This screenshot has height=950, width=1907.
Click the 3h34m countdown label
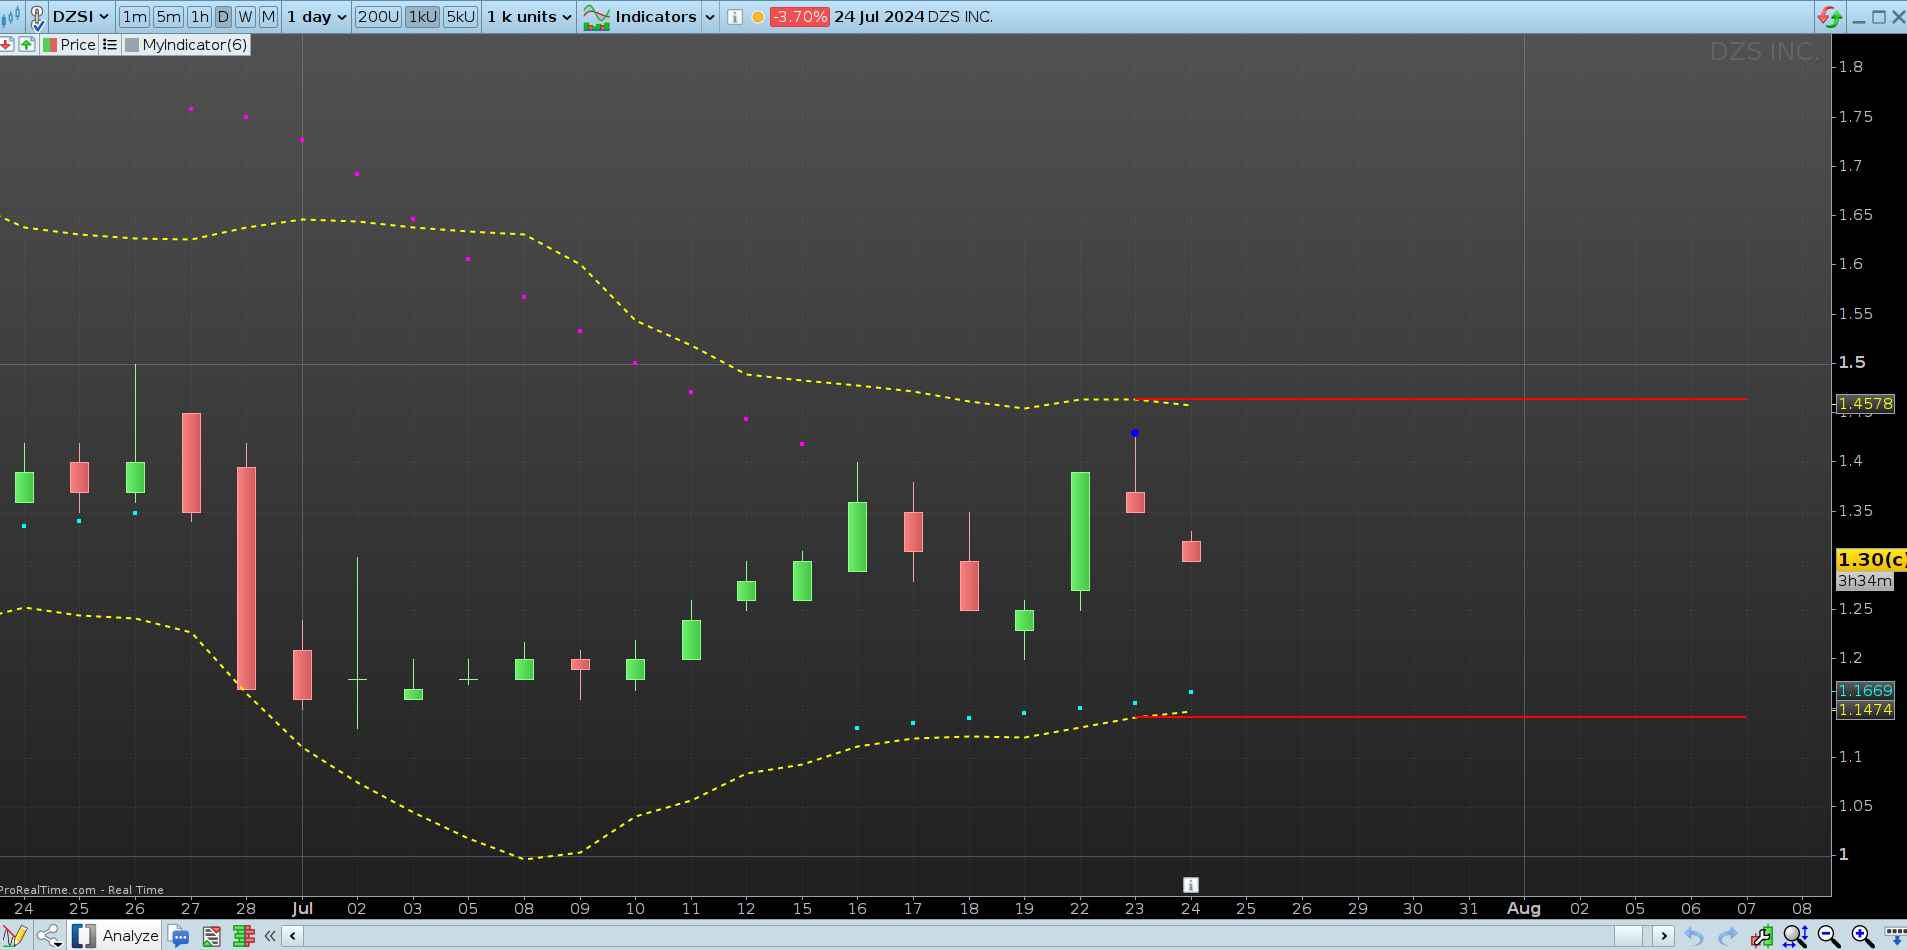click(1865, 581)
